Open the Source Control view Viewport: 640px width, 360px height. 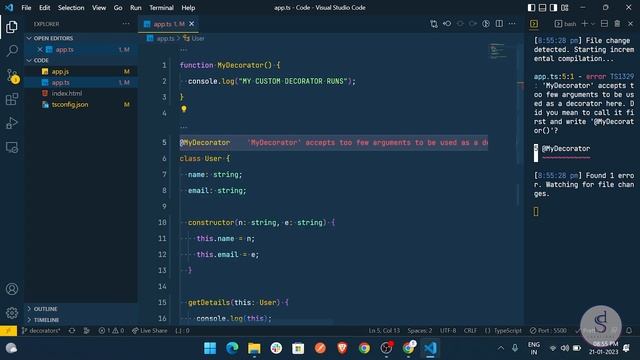(12, 76)
